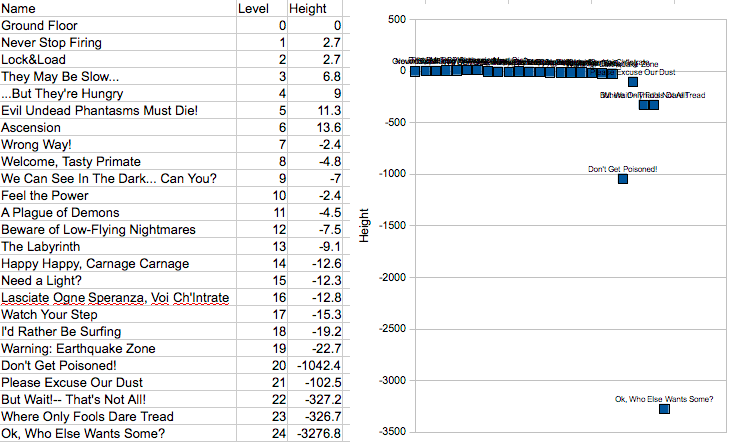This screenshot has width=734, height=442.
Task: Select the Don't Get Poisoned! data point square
Action: pyautogui.click(x=623, y=179)
